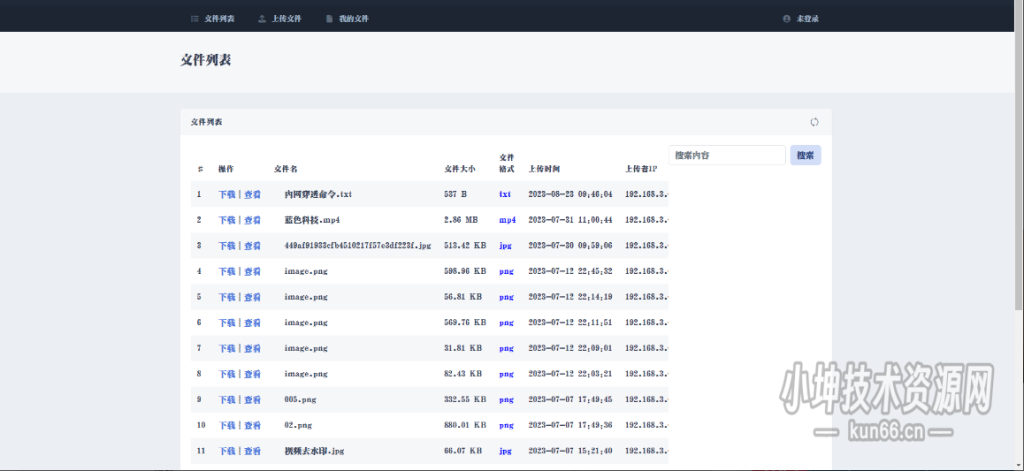Go to the 文件列表 navigation item
This screenshot has height=471, width=1024.
tap(213, 19)
